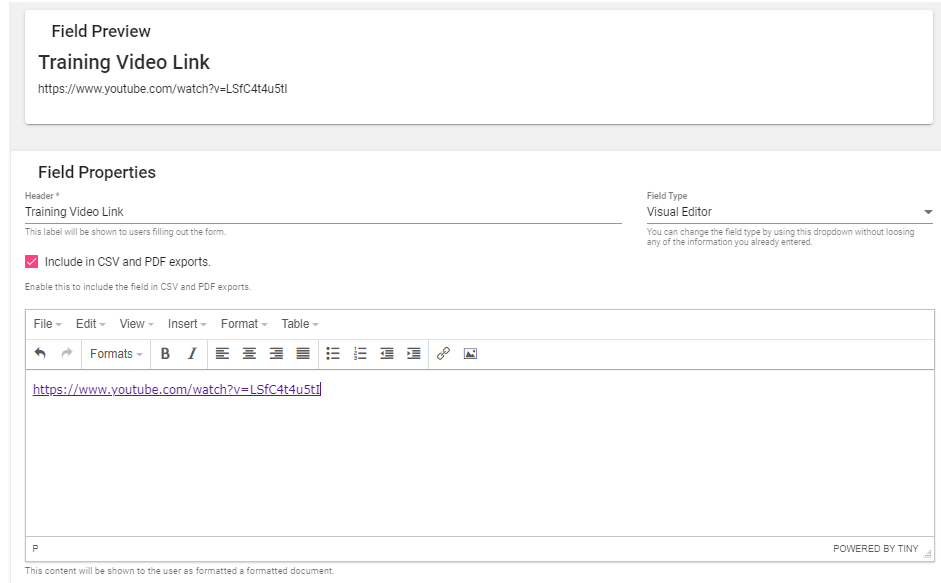This screenshot has height=583, width=941.
Task: Click the editor resize handle
Action: click(x=928, y=554)
